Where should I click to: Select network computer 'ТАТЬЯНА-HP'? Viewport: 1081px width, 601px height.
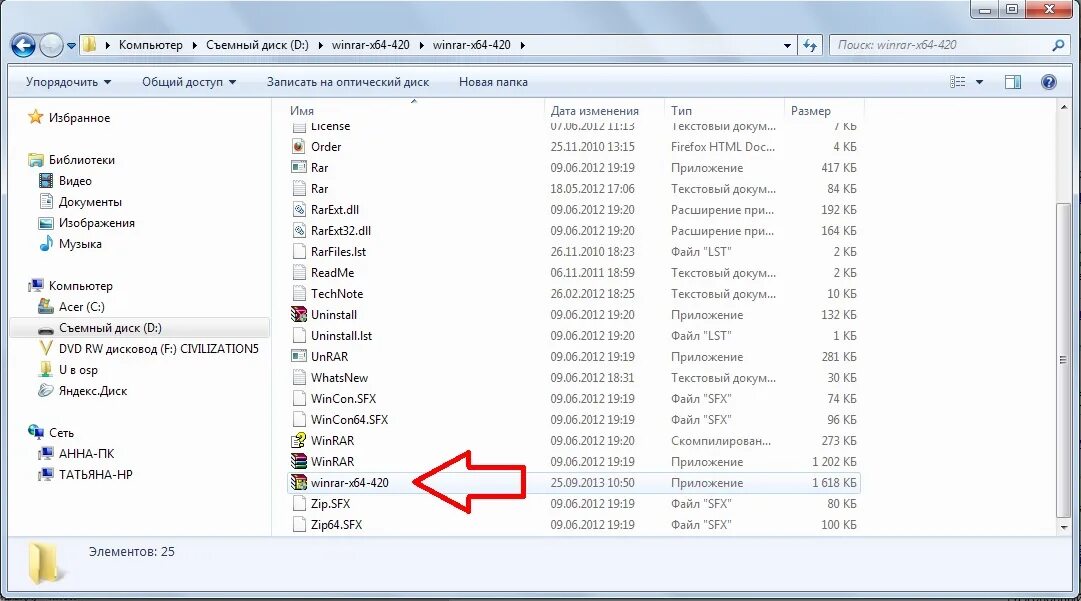pyautogui.click(x=96, y=475)
